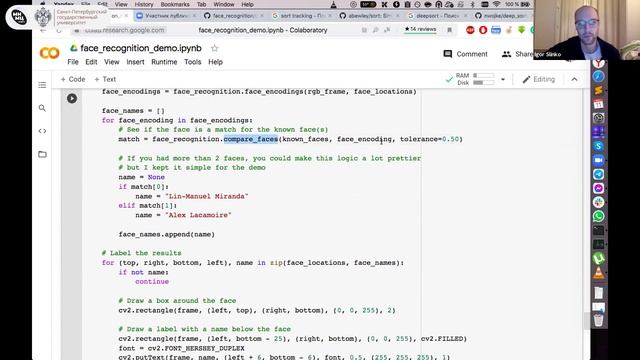The image size is (640, 360).
Task: Open Messenger from the dock
Action: click(598, 188)
